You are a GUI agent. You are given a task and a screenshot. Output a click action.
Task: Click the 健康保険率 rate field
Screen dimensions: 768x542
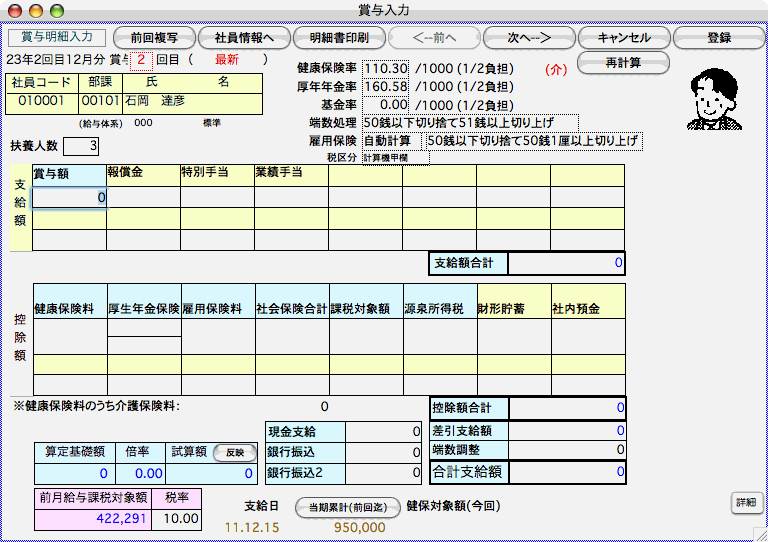[x=386, y=68]
